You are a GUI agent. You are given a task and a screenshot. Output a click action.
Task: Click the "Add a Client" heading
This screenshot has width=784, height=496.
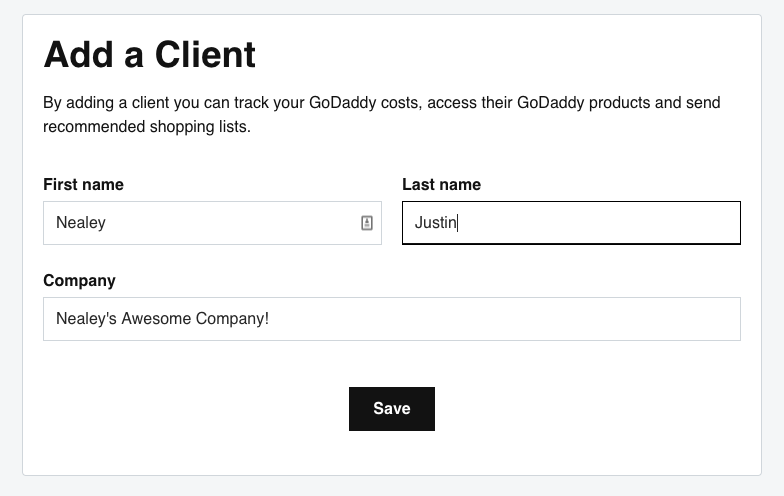pos(150,54)
